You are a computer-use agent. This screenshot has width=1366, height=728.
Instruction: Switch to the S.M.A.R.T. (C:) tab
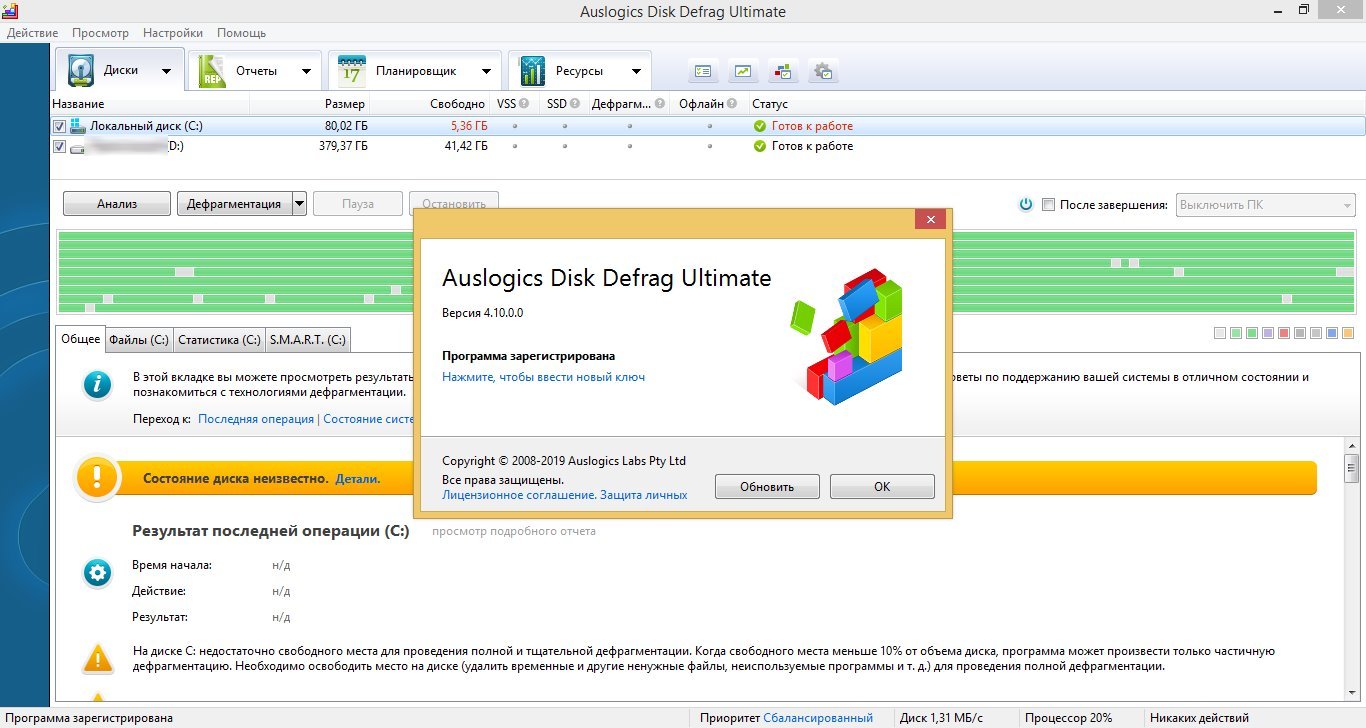tap(308, 340)
